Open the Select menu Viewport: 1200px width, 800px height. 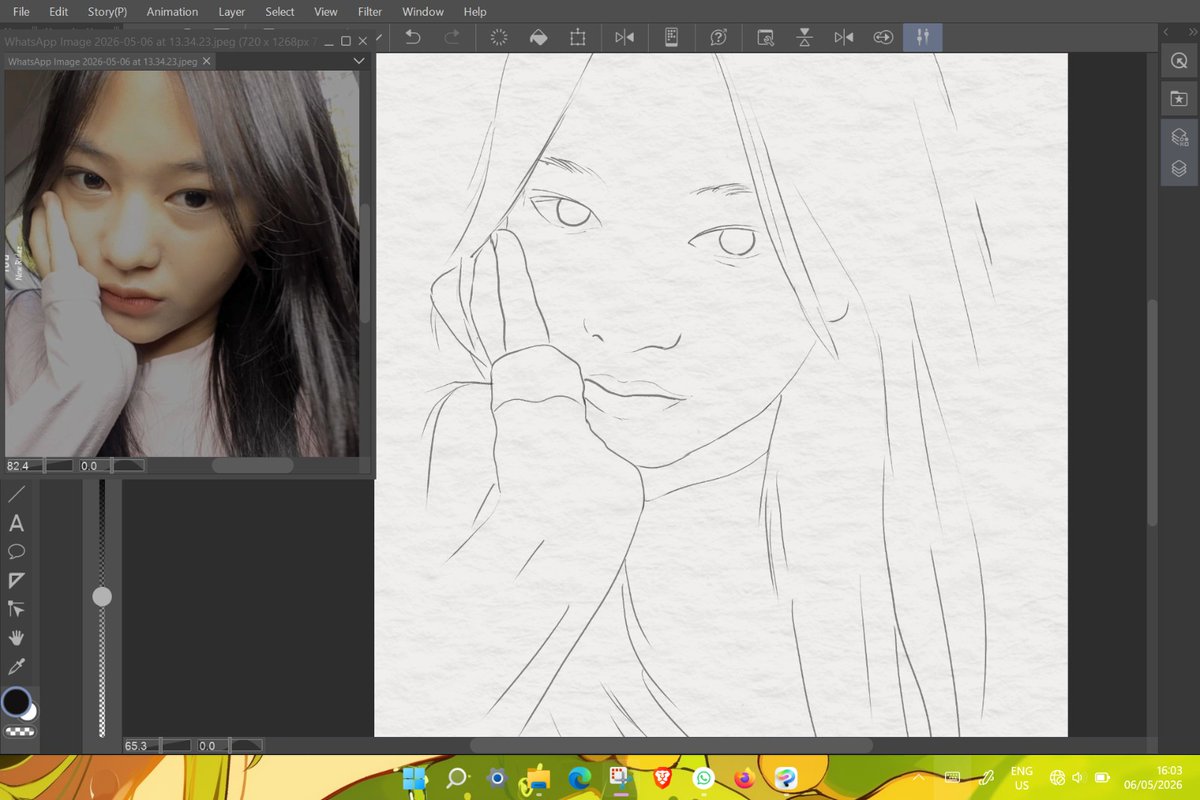coord(280,12)
